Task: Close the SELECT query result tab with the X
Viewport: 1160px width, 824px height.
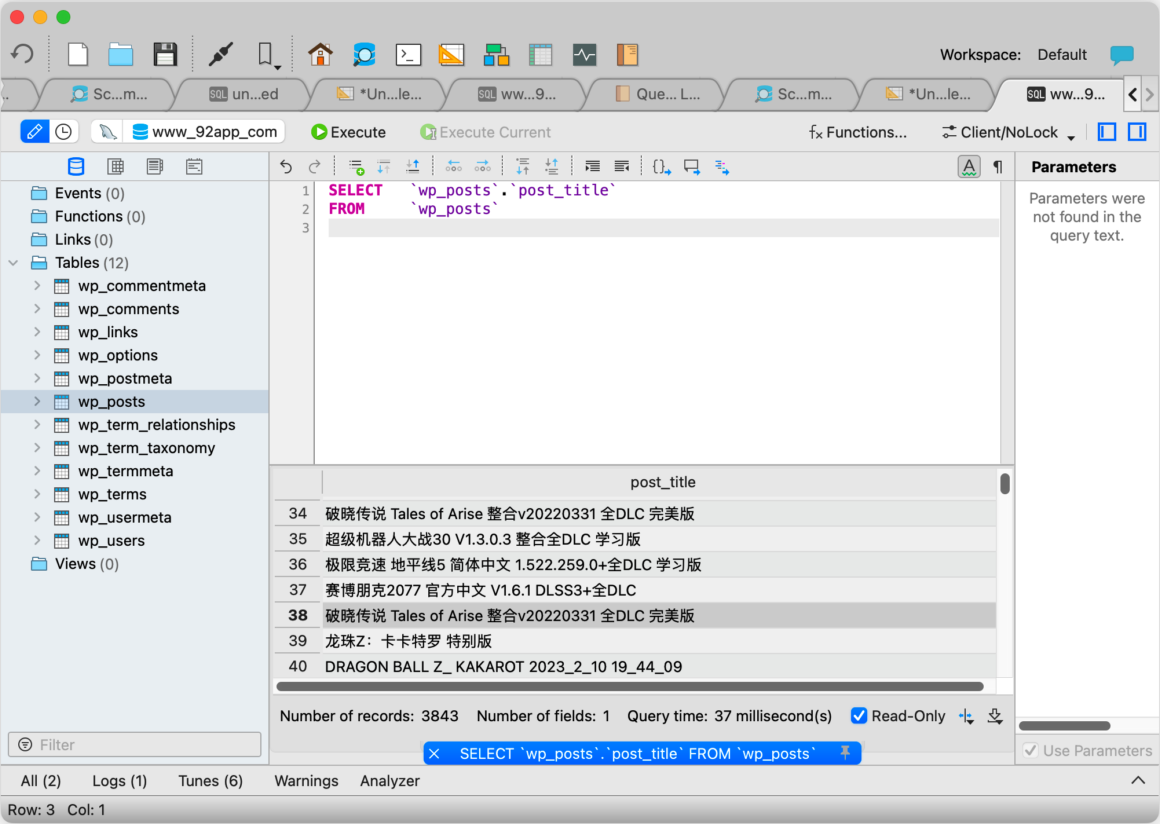Action: tap(434, 753)
